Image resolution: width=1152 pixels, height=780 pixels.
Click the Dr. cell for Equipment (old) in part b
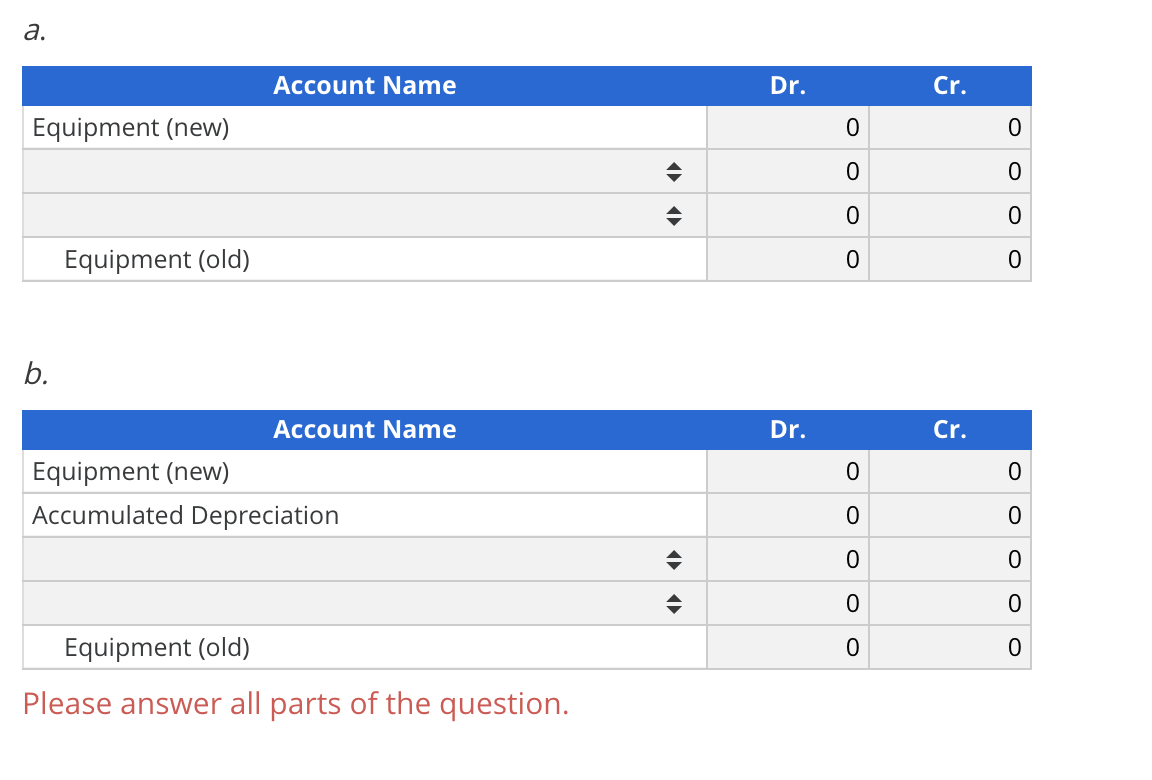coord(788,647)
